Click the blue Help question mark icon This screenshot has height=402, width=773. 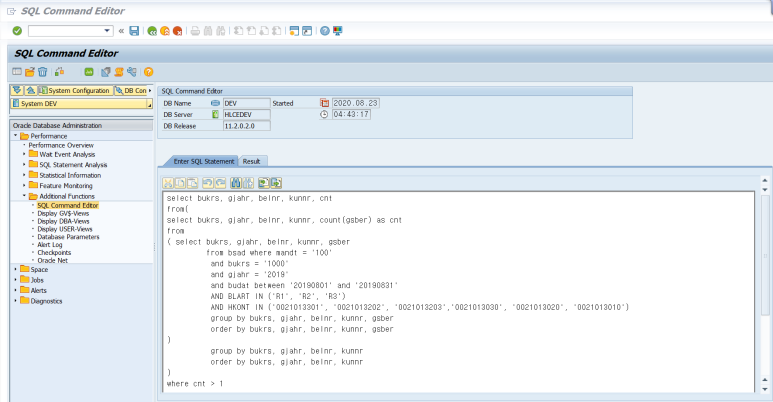coord(325,31)
